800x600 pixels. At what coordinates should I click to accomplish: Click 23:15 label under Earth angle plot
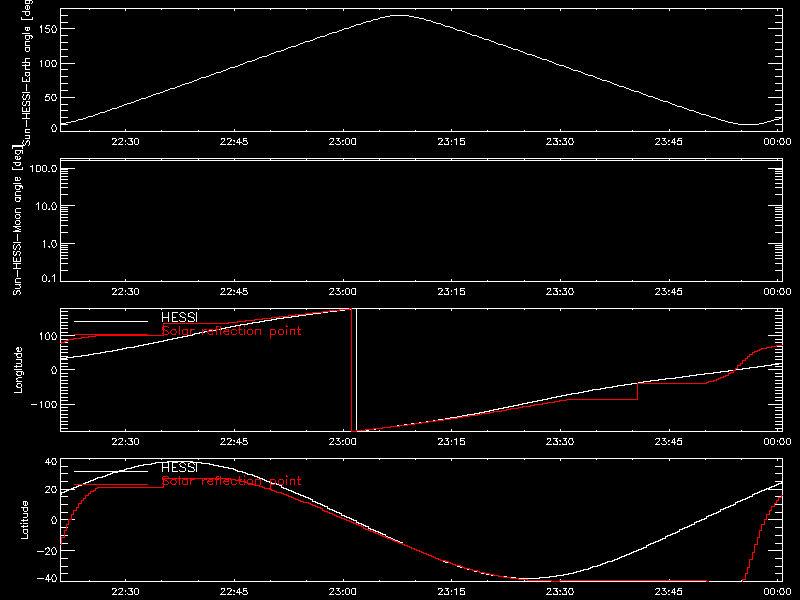click(x=451, y=141)
